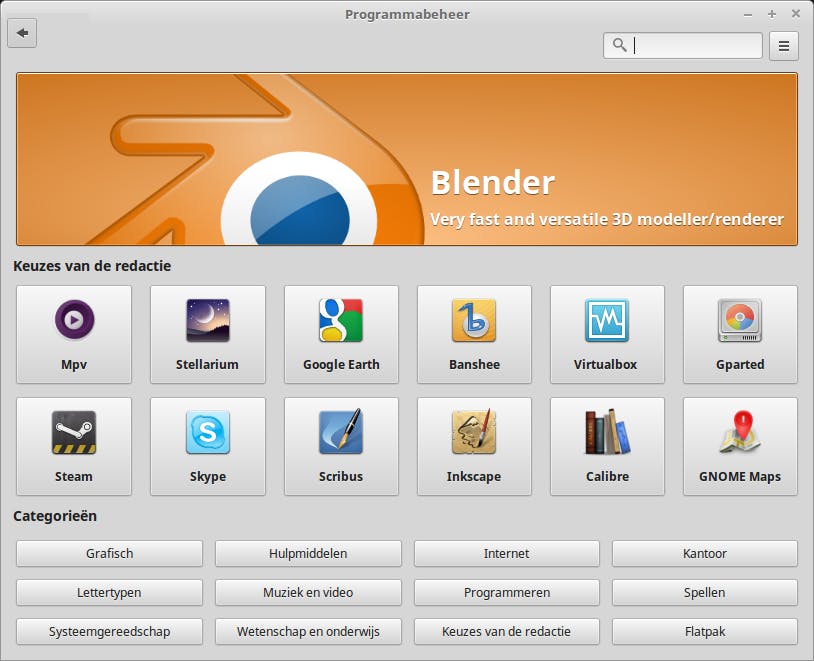814x661 pixels.
Task: Browse the Muziek en video category
Action: click(x=308, y=592)
